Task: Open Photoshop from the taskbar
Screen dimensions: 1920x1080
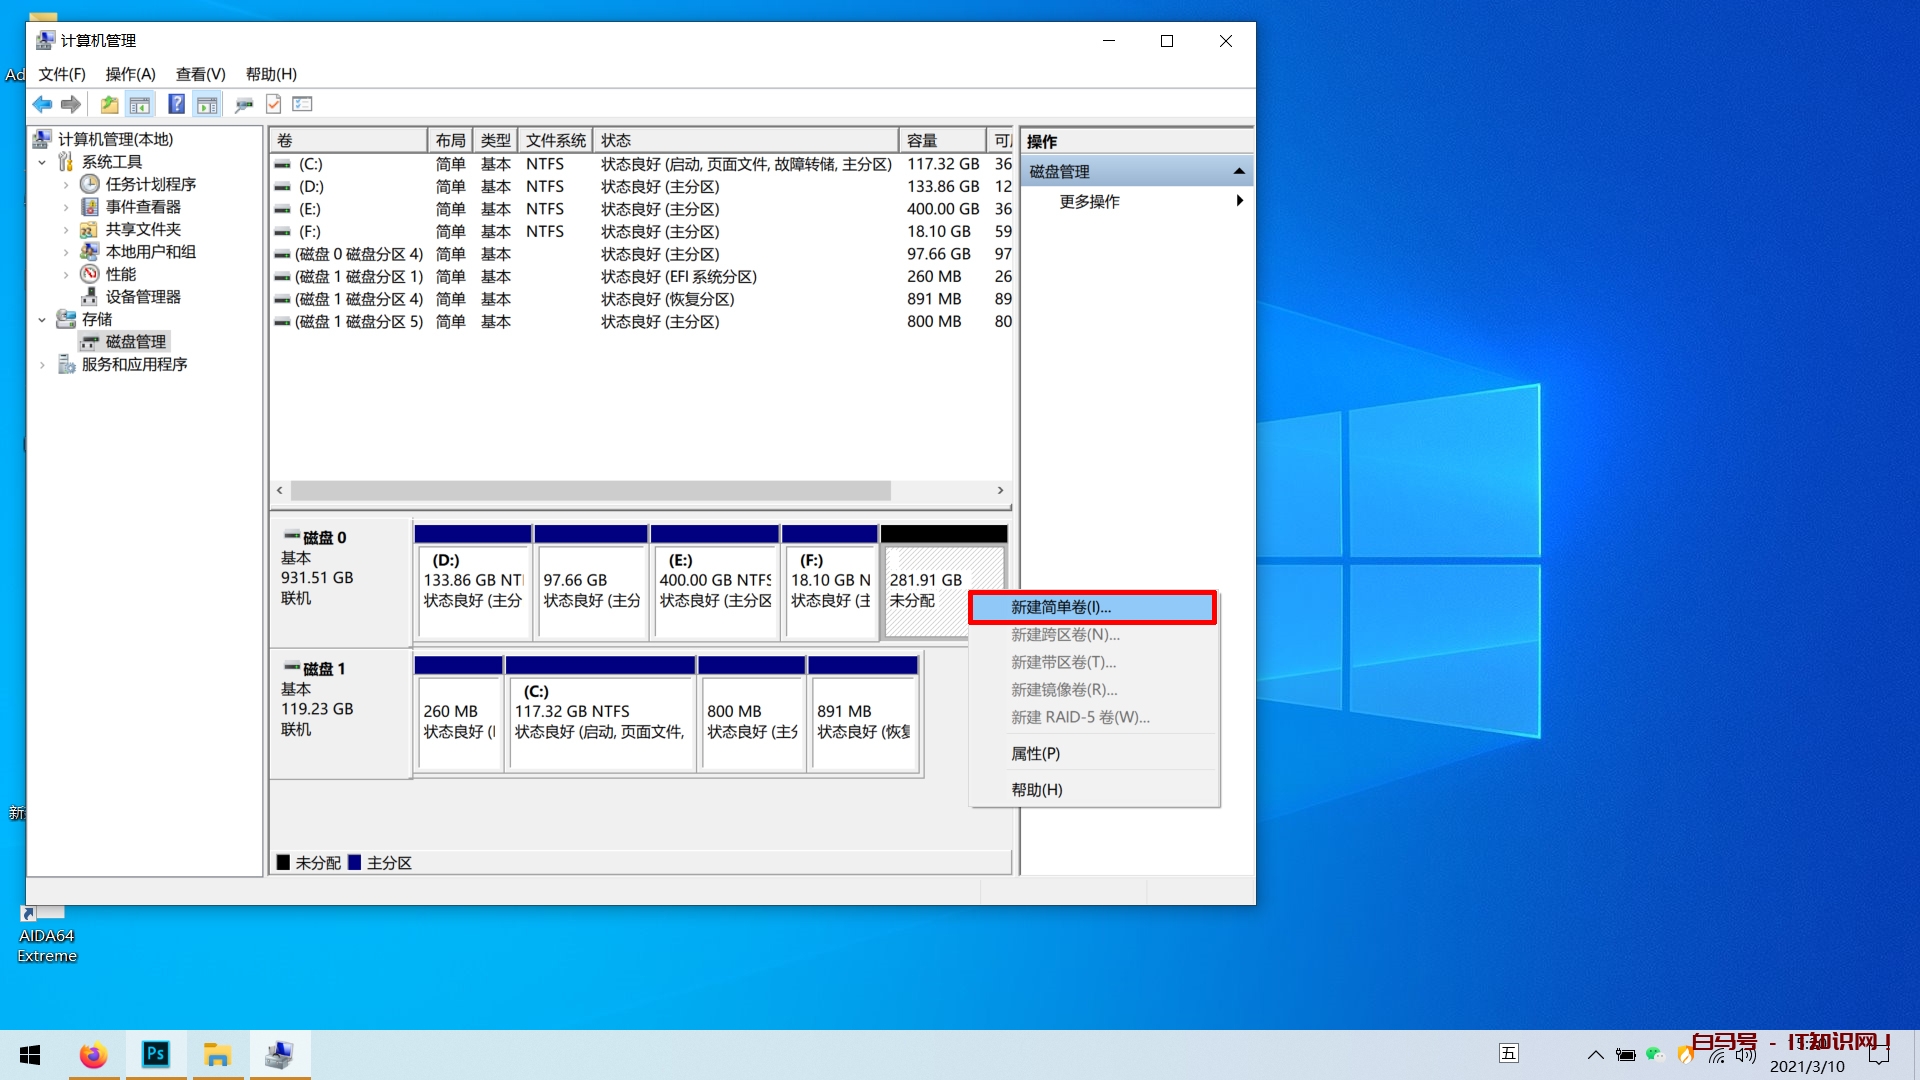Action: [x=156, y=1054]
